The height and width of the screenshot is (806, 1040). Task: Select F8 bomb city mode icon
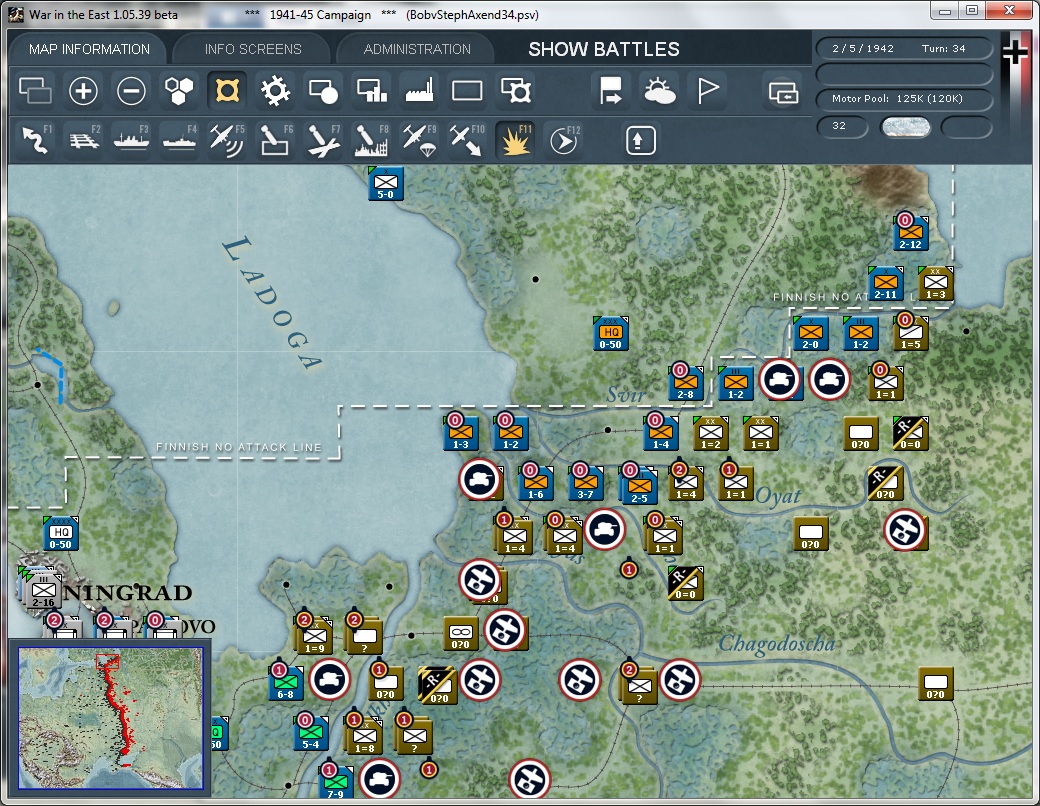(x=371, y=139)
